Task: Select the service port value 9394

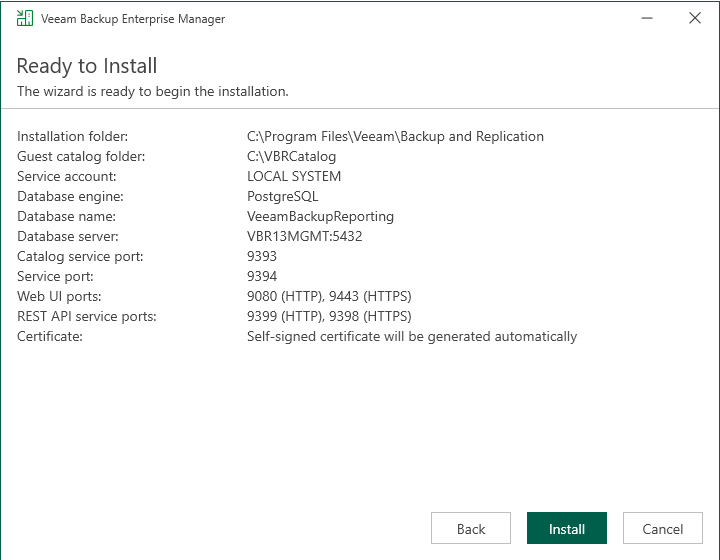Action: [x=262, y=276]
